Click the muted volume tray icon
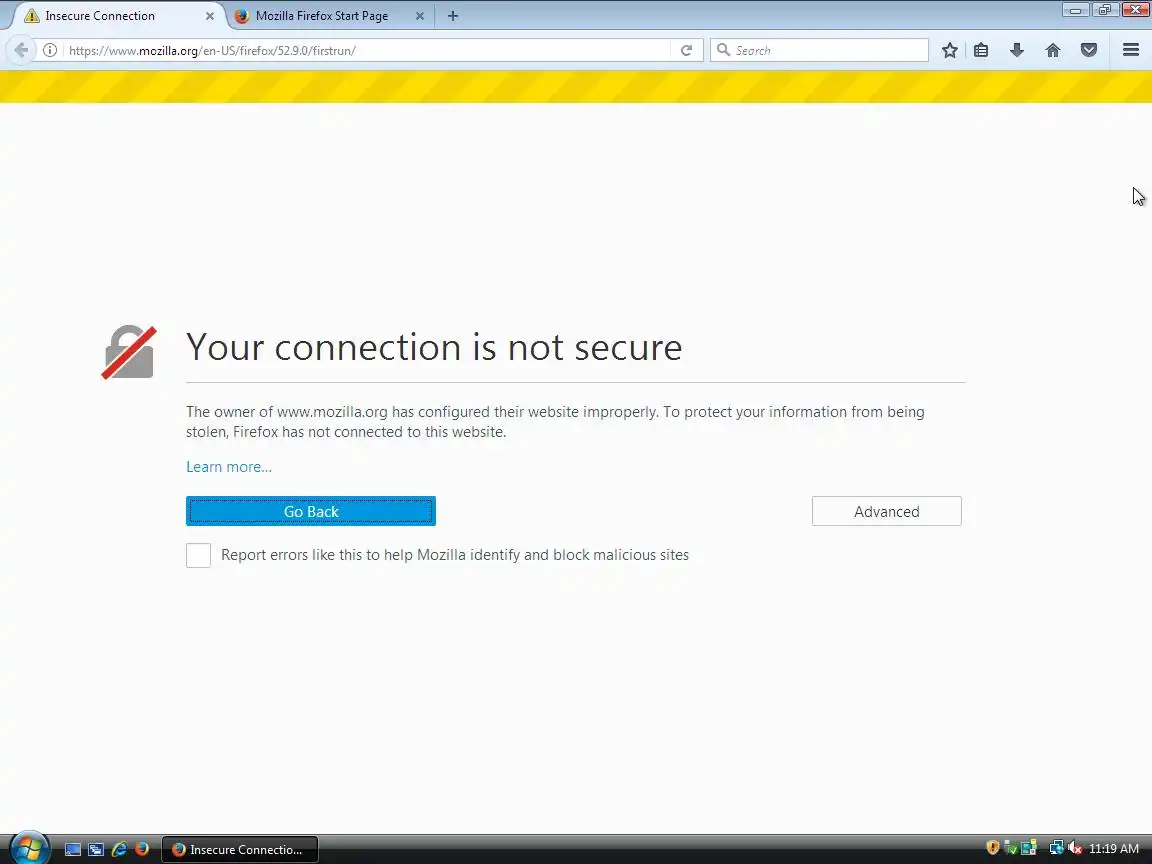The height and width of the screenshot is (864, 1152). [x=1075, y=848]
